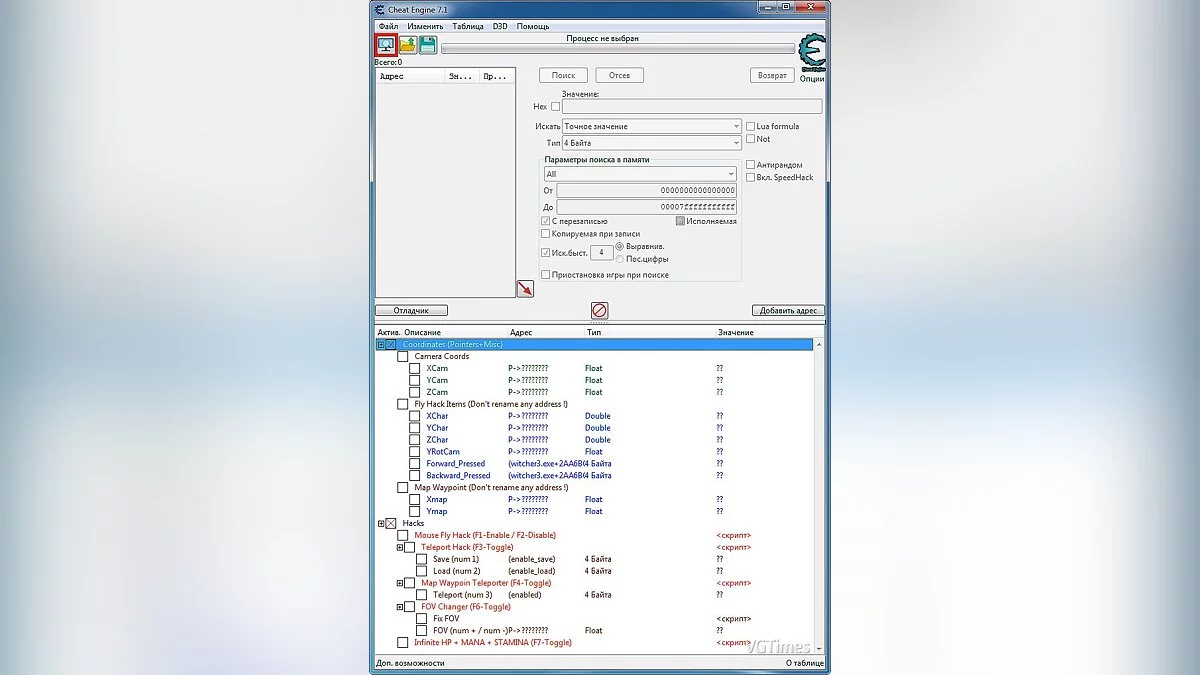Click the address table scrollbar down arrow
This screenshot has height=675, width=1200.
(x=821, y=648)
